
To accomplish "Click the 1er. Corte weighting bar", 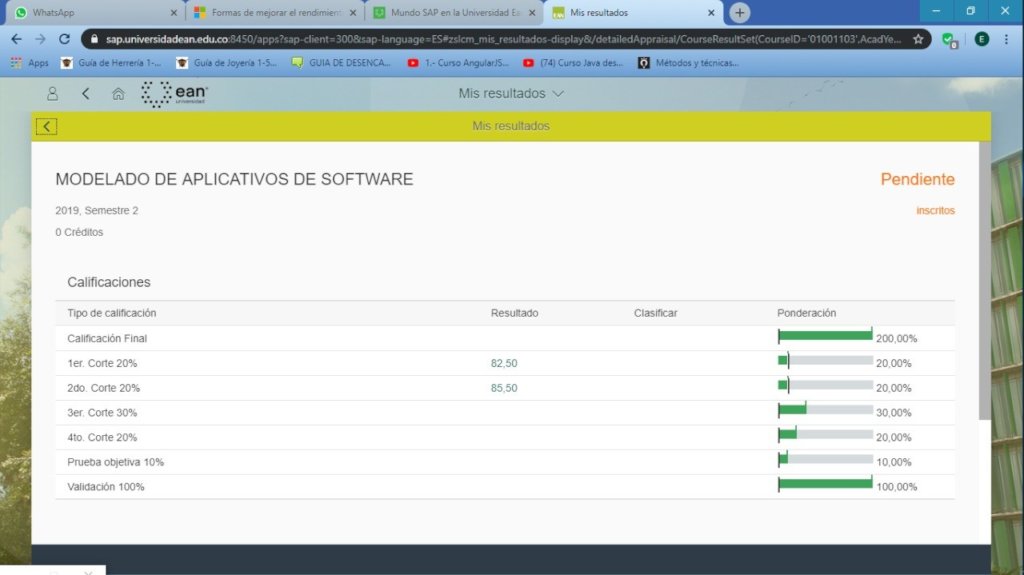I will (x=825, y=361).
